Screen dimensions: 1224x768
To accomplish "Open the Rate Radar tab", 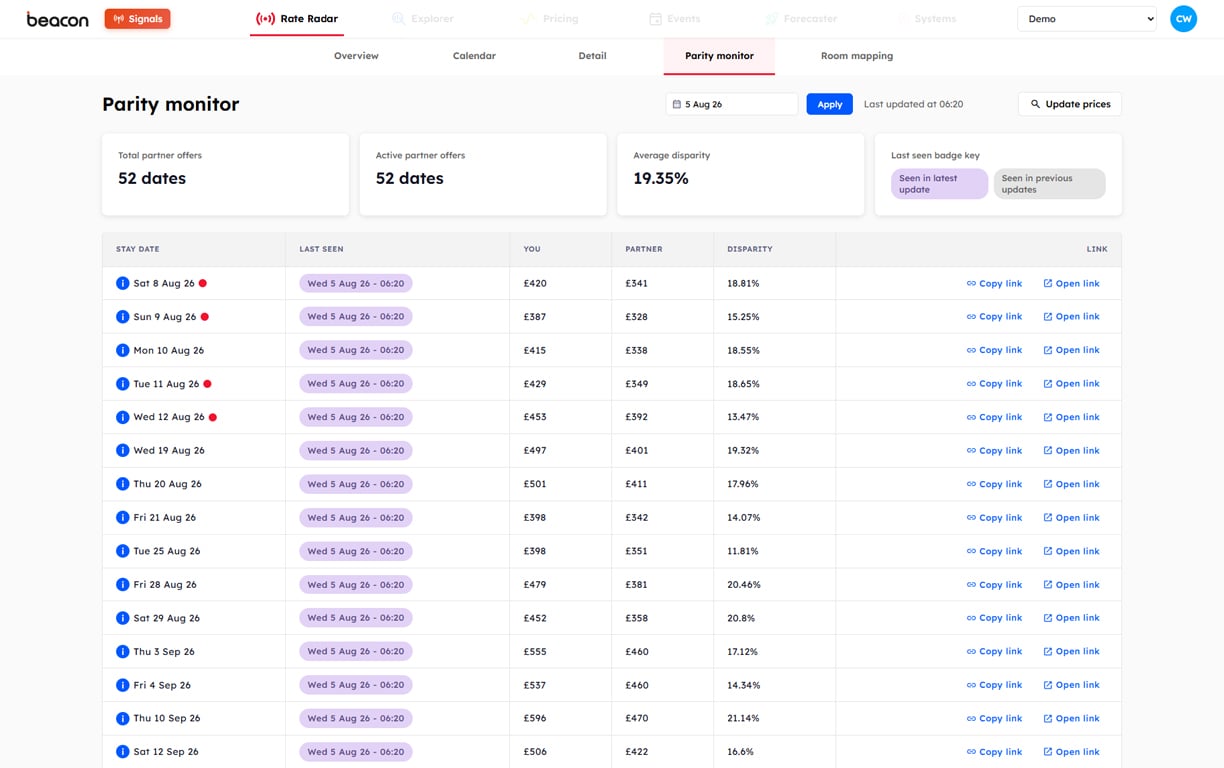I will 297,19.
